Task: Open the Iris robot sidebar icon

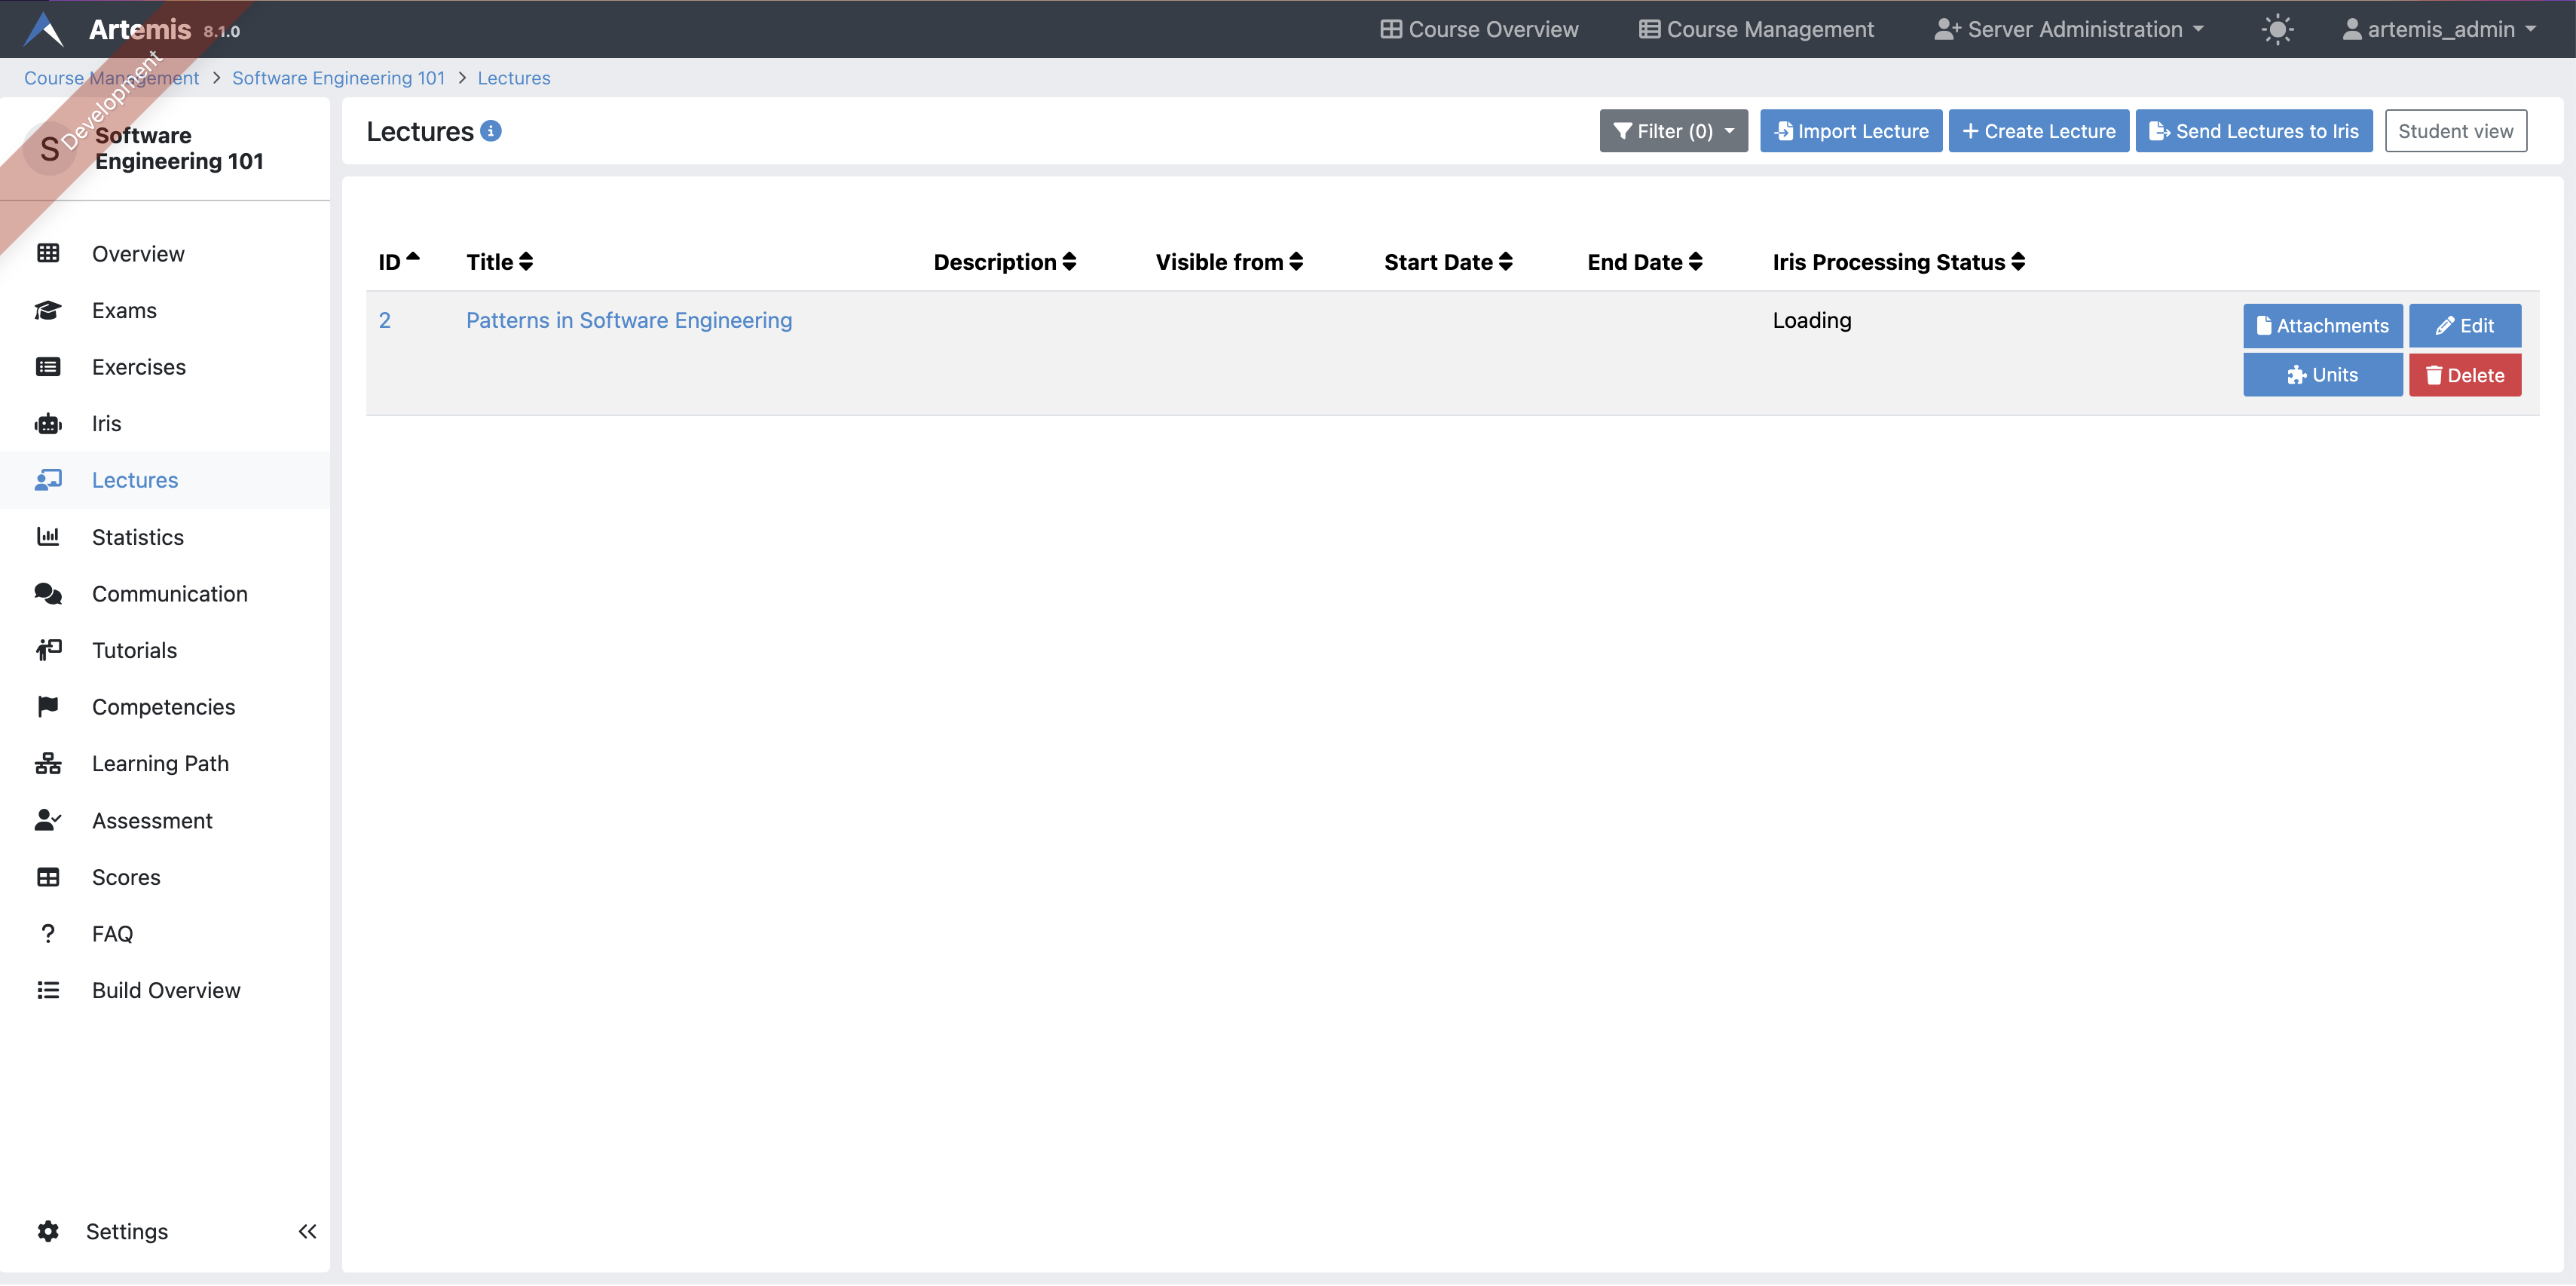Action: pyautogui.click(x=48, y=424)
